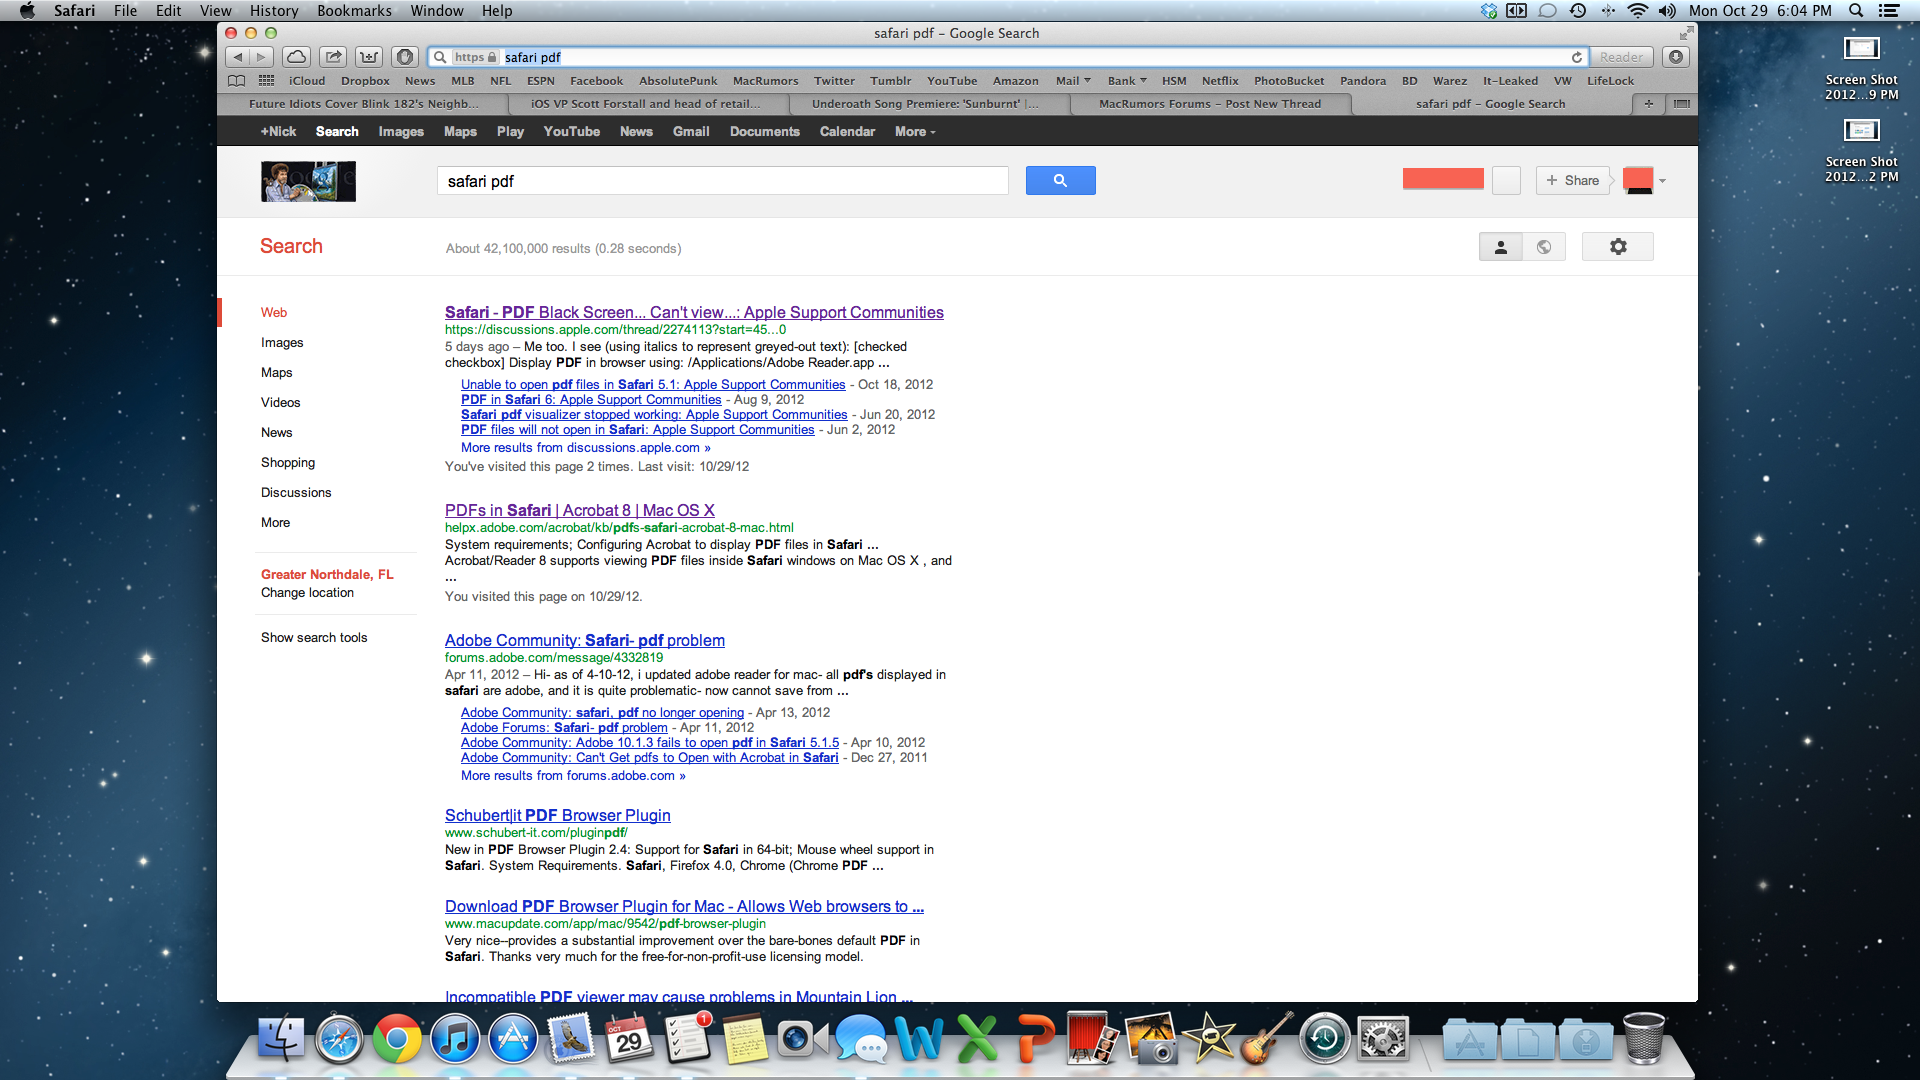The width and height of the screenshot is (1920, 1080).
Task: Open Trash in the Dock
Action: tap(1643, 1040)
